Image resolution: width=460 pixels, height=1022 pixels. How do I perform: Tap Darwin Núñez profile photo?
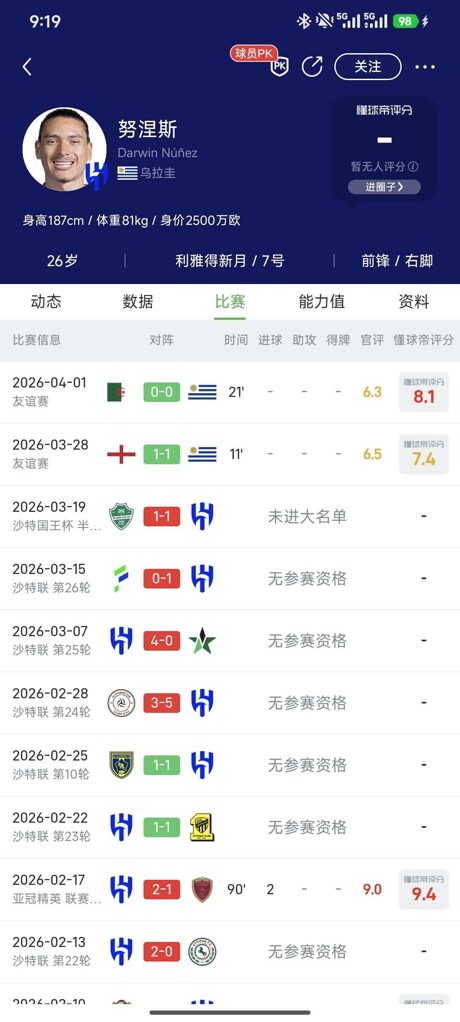[x=65, y=149]
